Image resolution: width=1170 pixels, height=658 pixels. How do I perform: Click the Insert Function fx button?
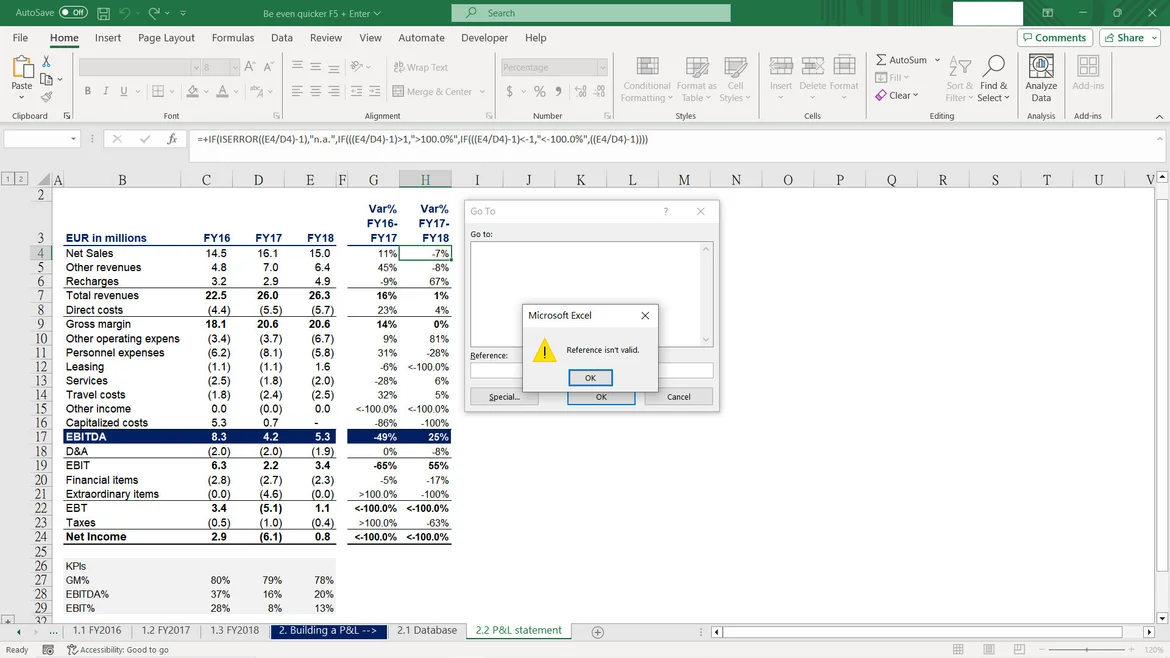click(x=172, y=139)
